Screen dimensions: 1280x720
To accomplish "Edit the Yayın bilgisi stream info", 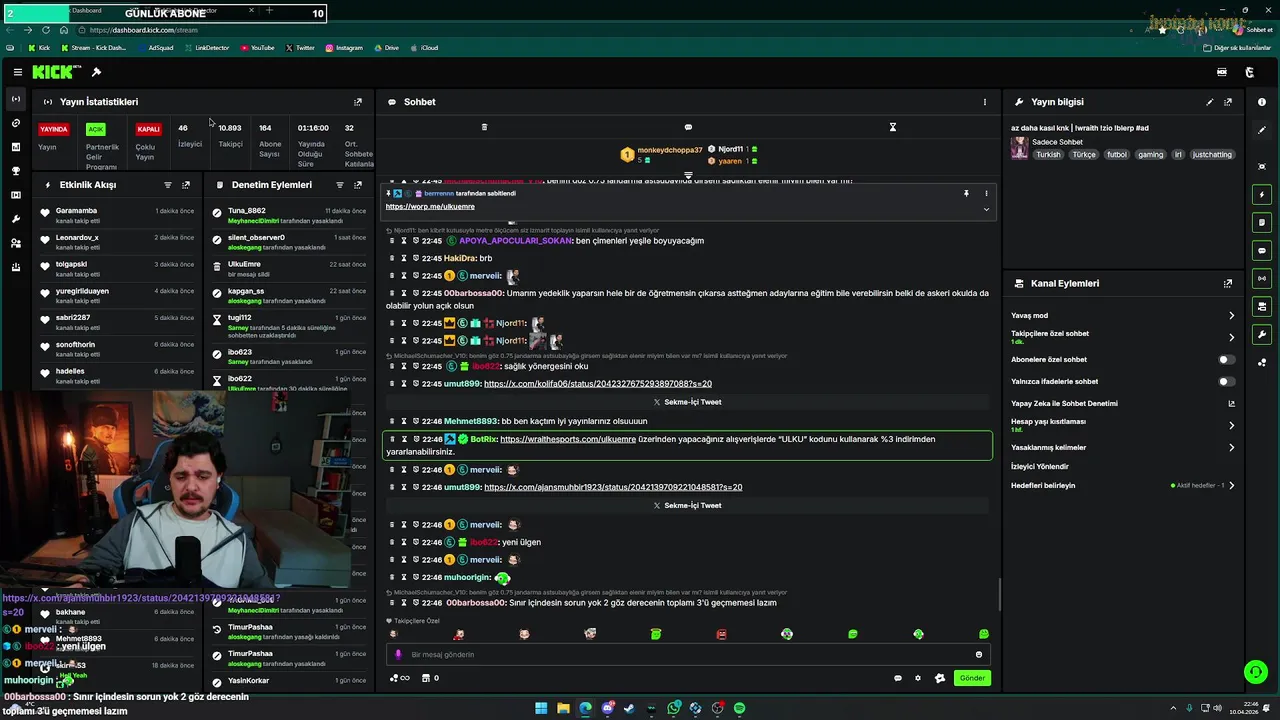I will coord(1210,102).
